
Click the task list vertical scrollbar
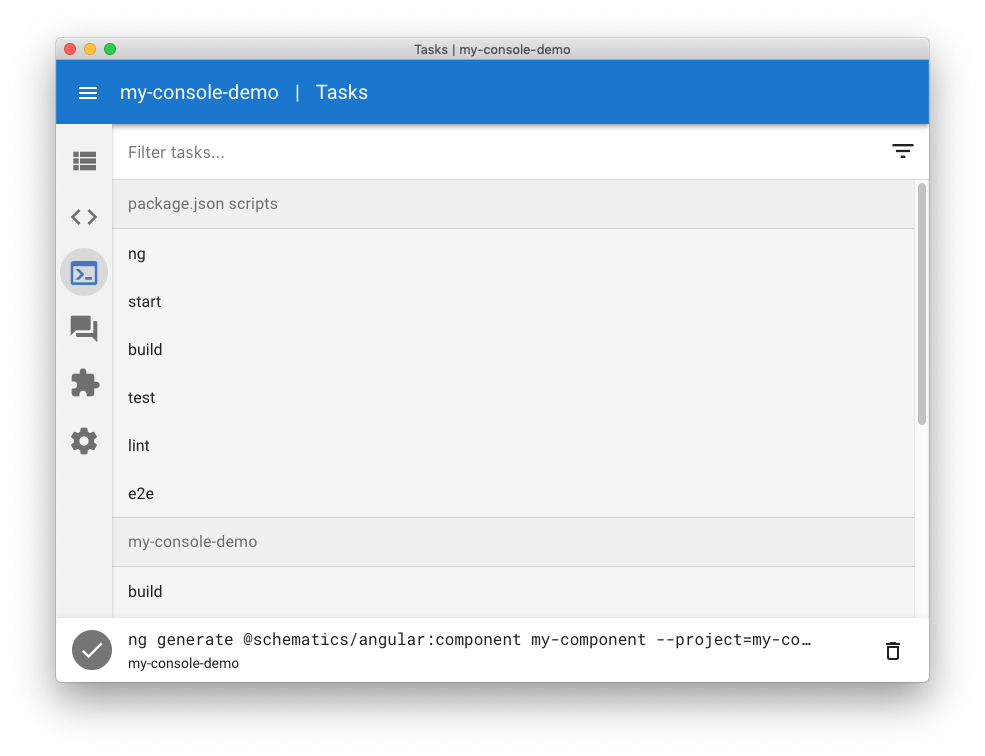922,304
